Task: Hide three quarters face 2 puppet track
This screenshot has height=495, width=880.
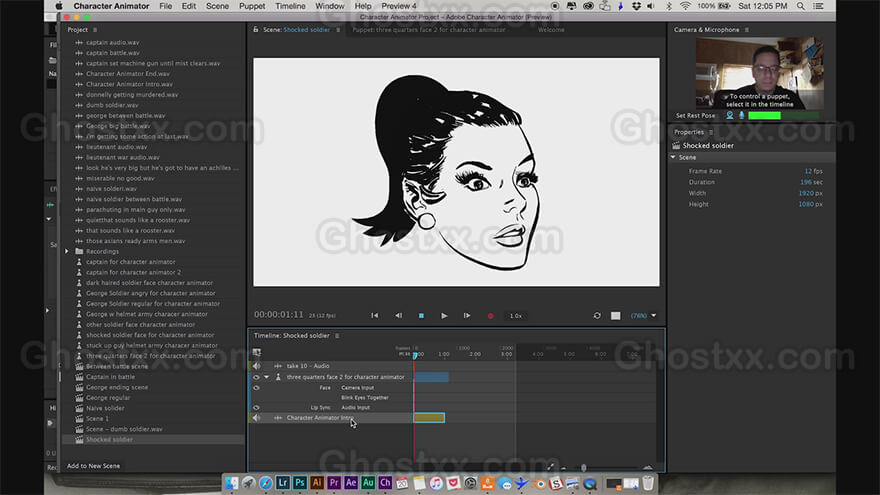Action: [x=256, y=377]
